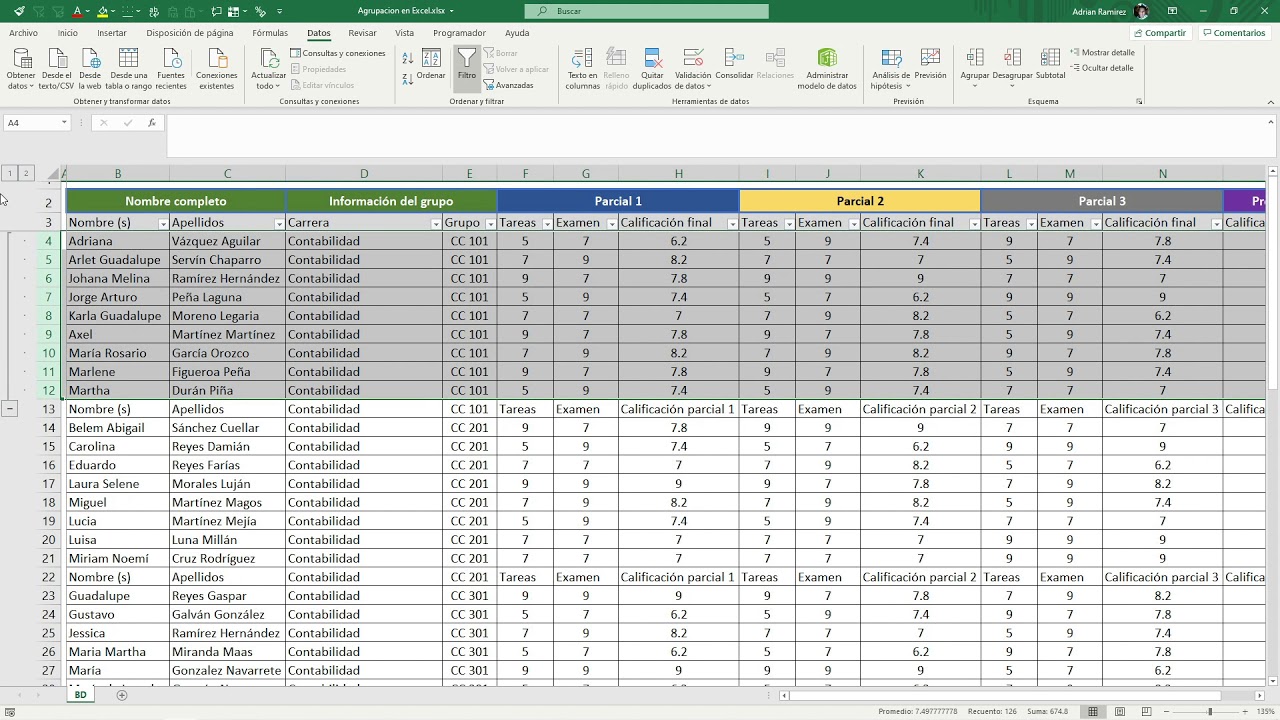The width and height of the screenshot is (1280, 720).
Task: Click the 135% zoom level
Action: 1264,711
